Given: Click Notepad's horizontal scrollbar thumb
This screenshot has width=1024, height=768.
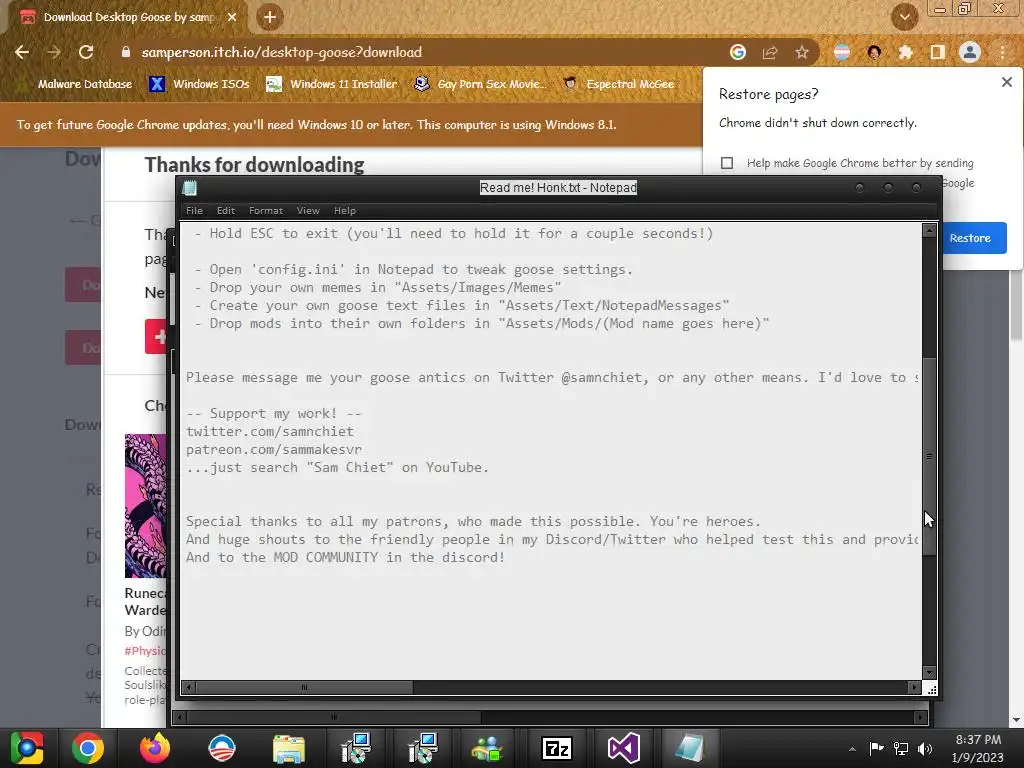Looking at the screenshot, I should (x=304, y=687).
